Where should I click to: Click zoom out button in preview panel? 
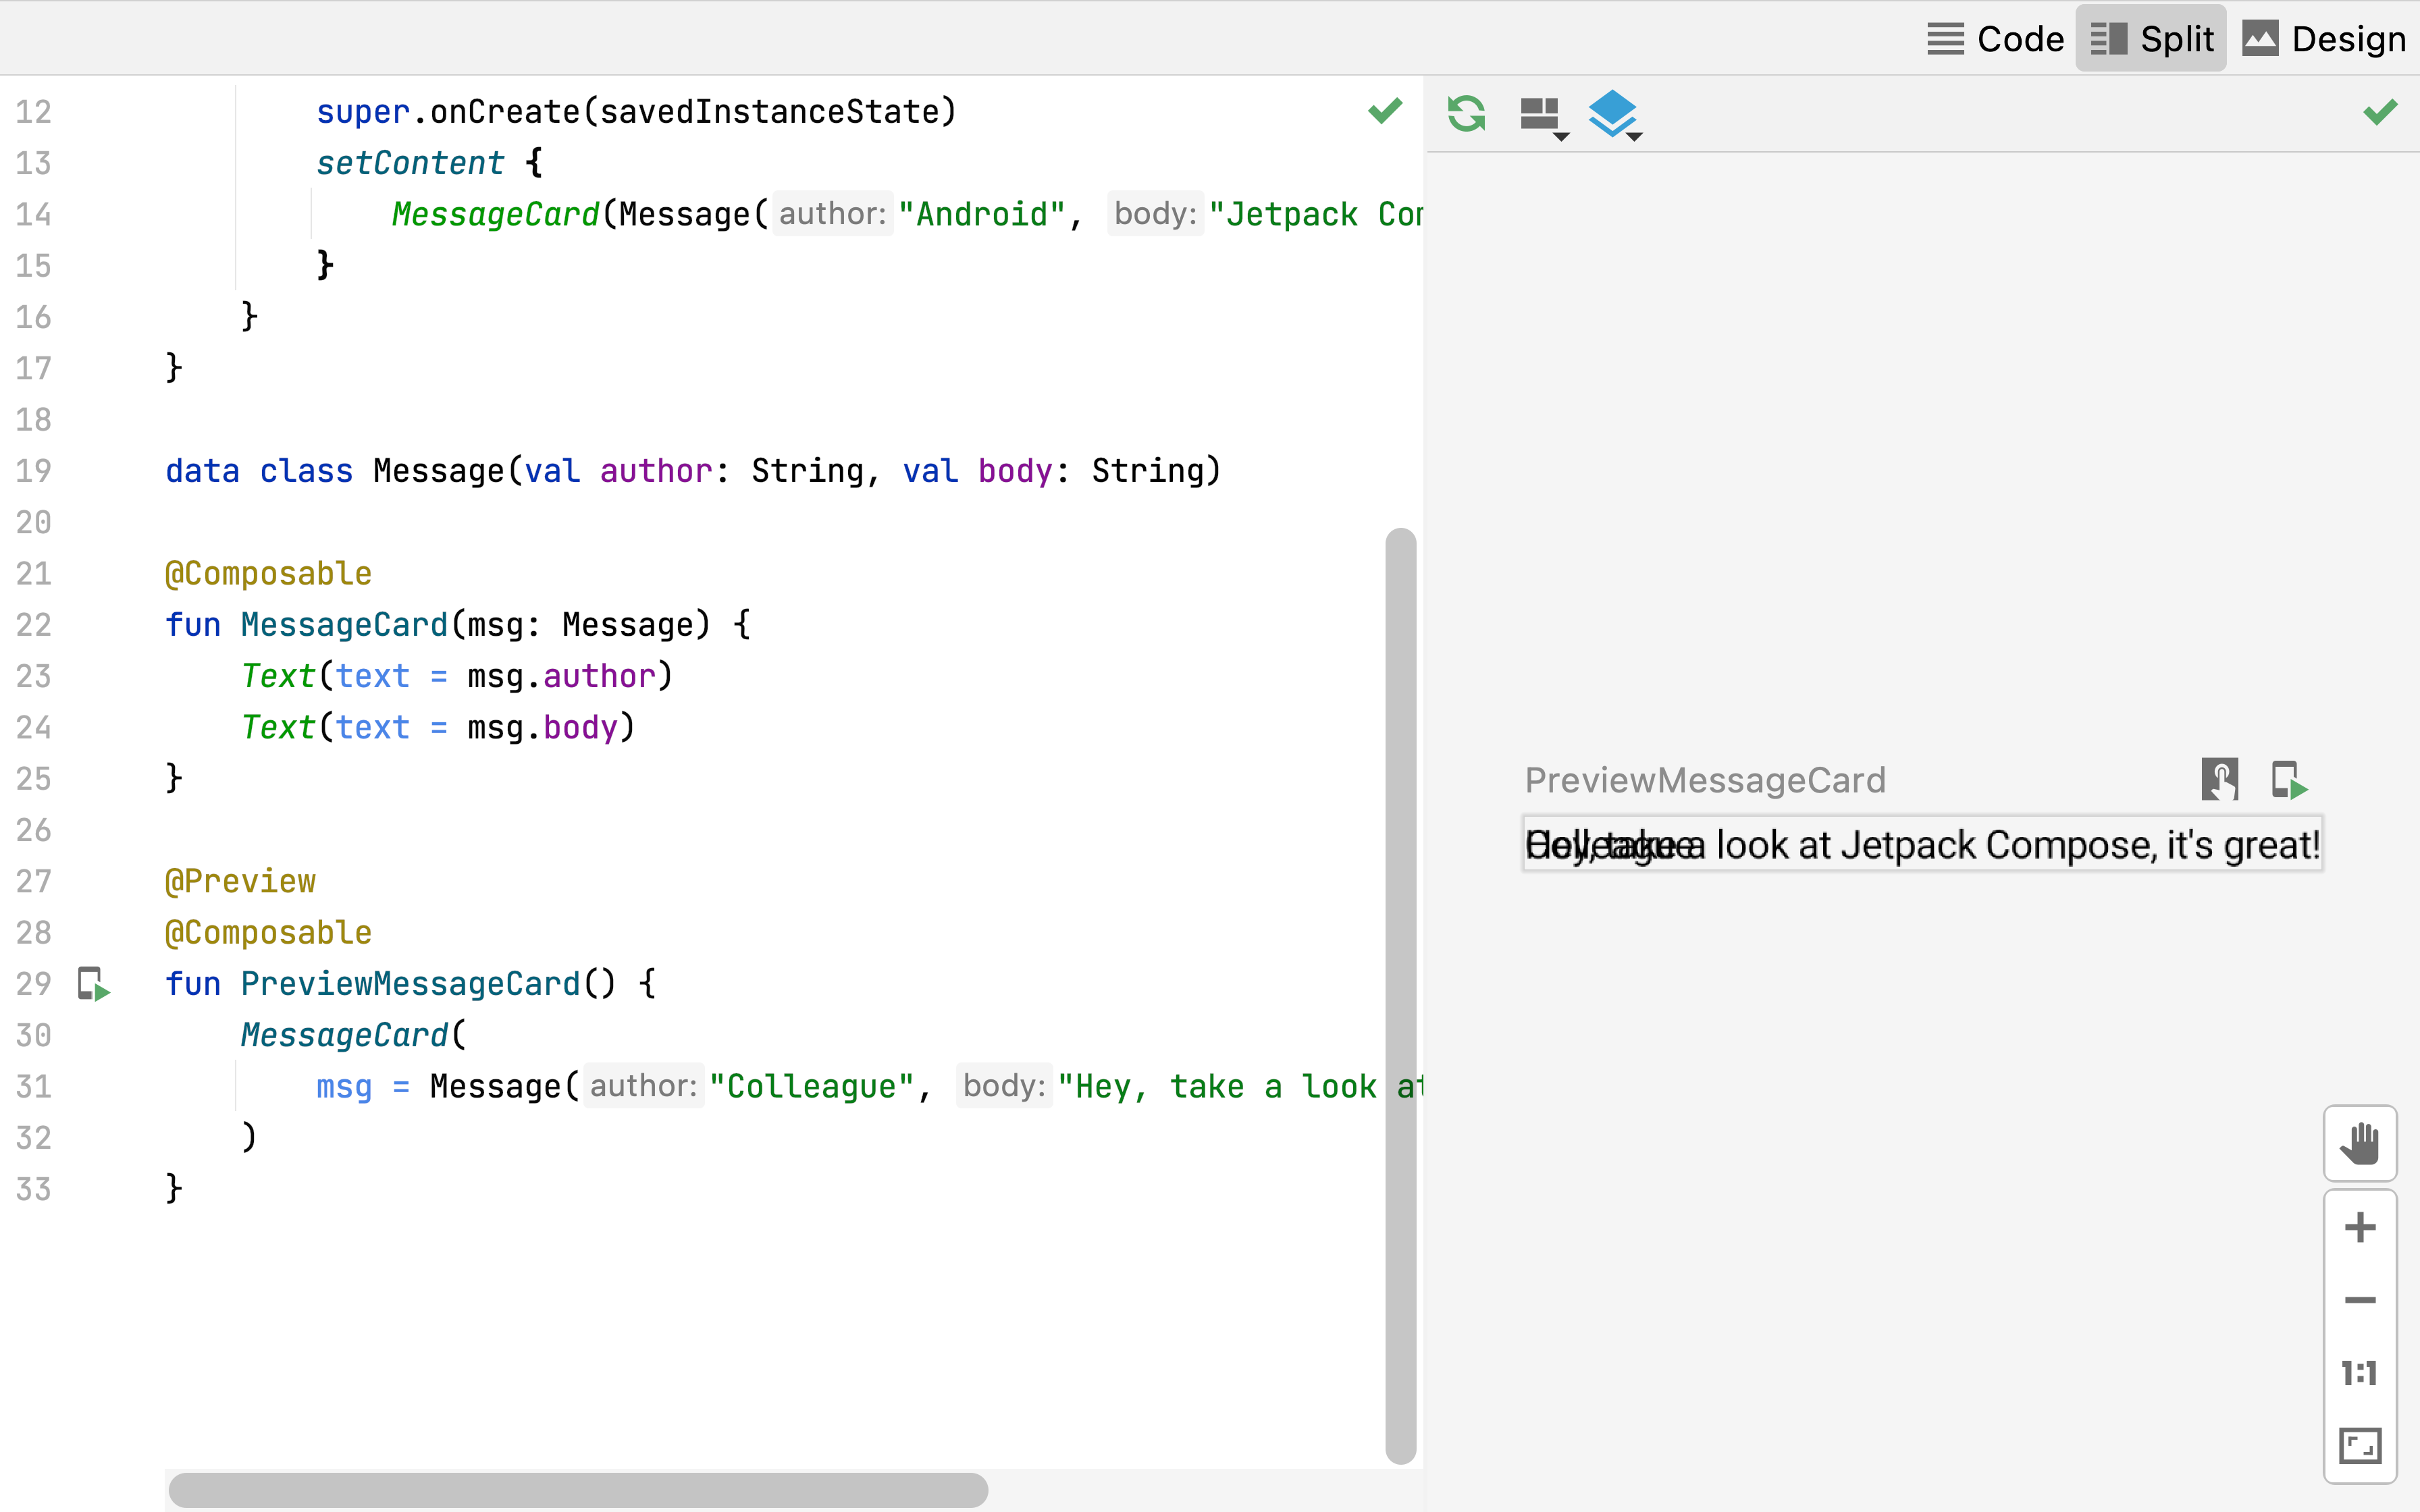pyautogui.click(x=2361, y=1298)
